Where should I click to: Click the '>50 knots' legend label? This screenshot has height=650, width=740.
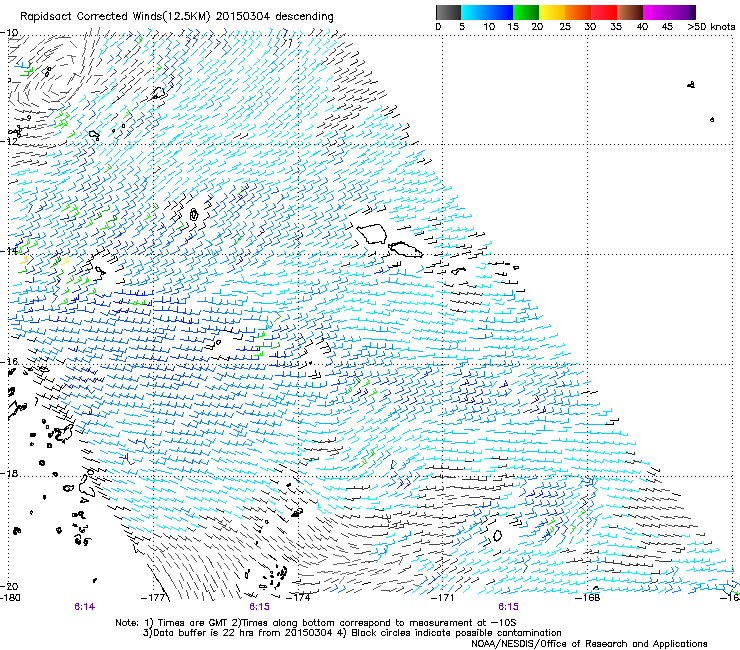point(711,27)
